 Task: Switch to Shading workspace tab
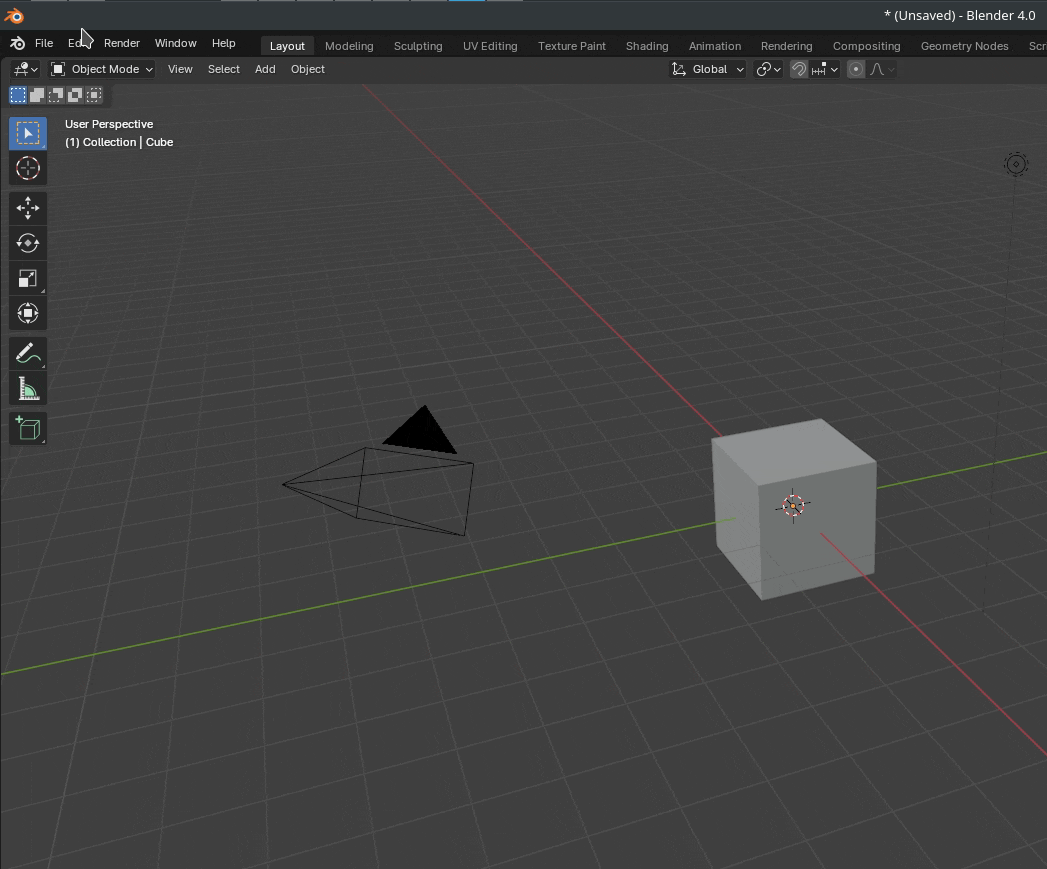pos(647,46)
